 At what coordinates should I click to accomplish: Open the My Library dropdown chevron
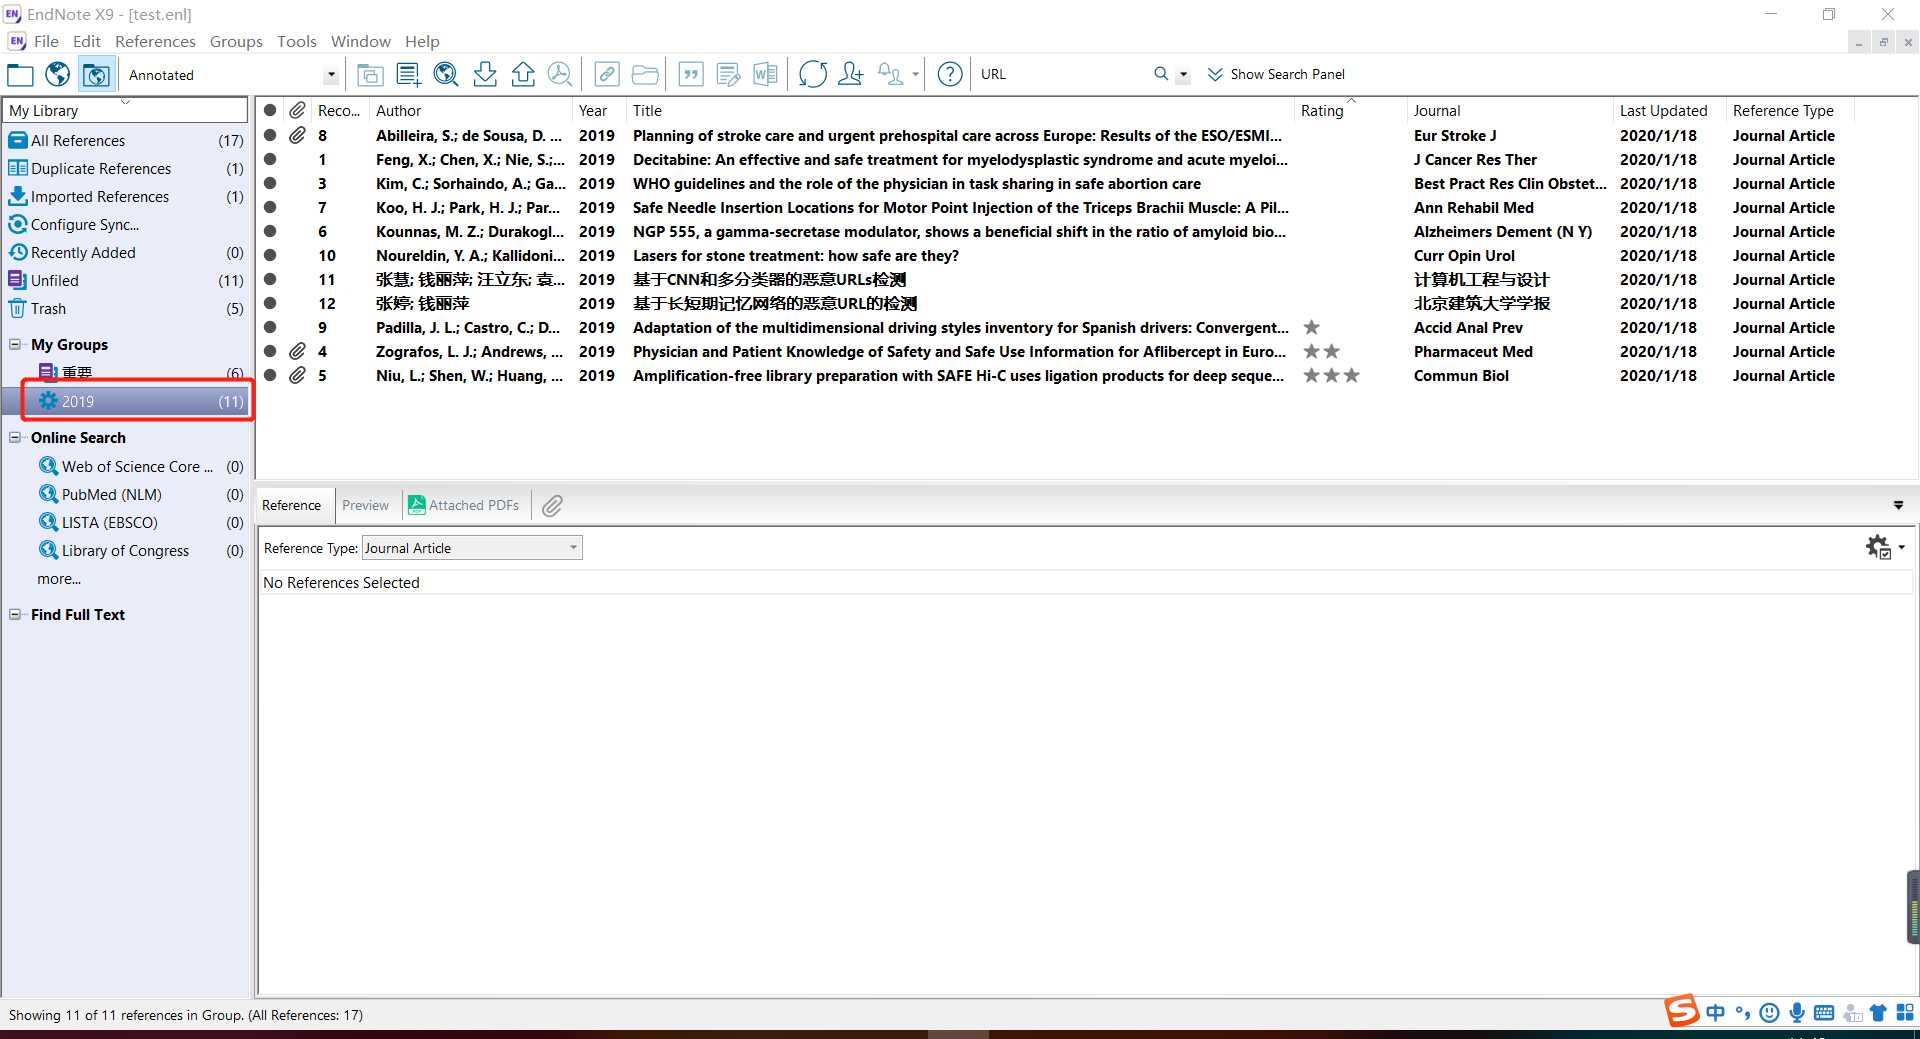125,103
